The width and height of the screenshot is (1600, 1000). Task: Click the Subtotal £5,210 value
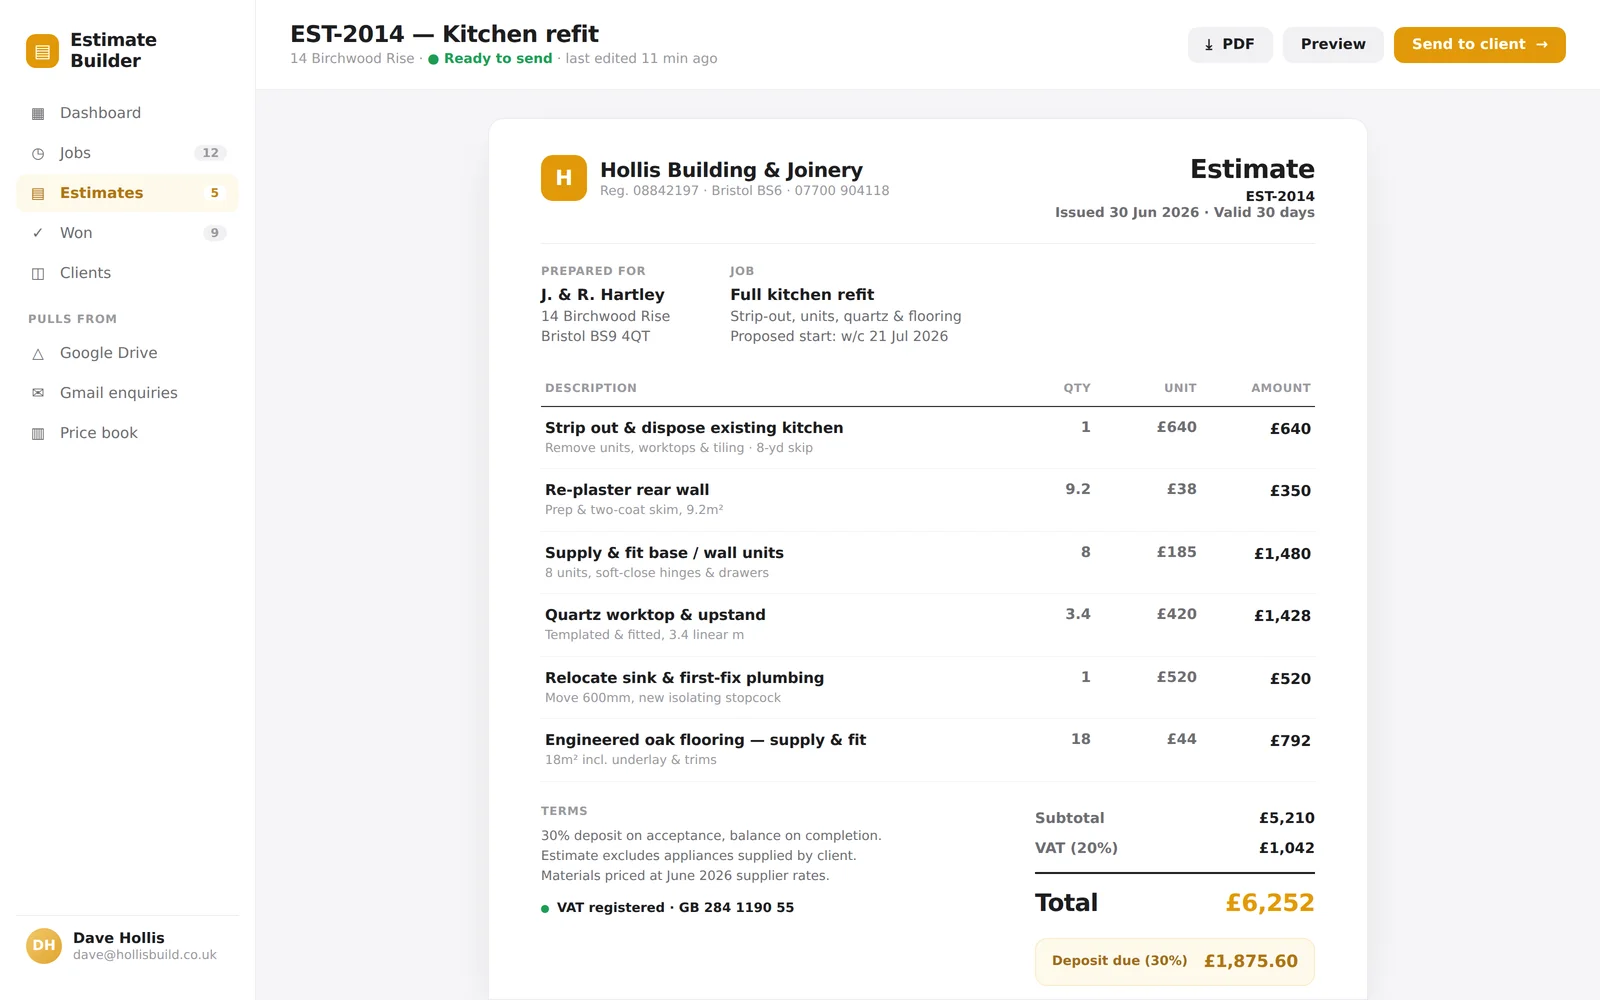(x=1287, y=818)
